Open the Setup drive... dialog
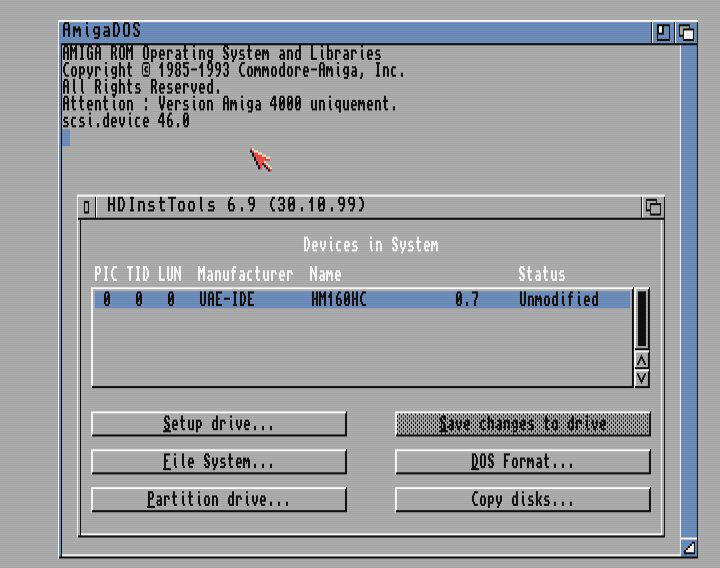Image resolution: width=720 pixels, height=568 pixels. tap(219, 423)
